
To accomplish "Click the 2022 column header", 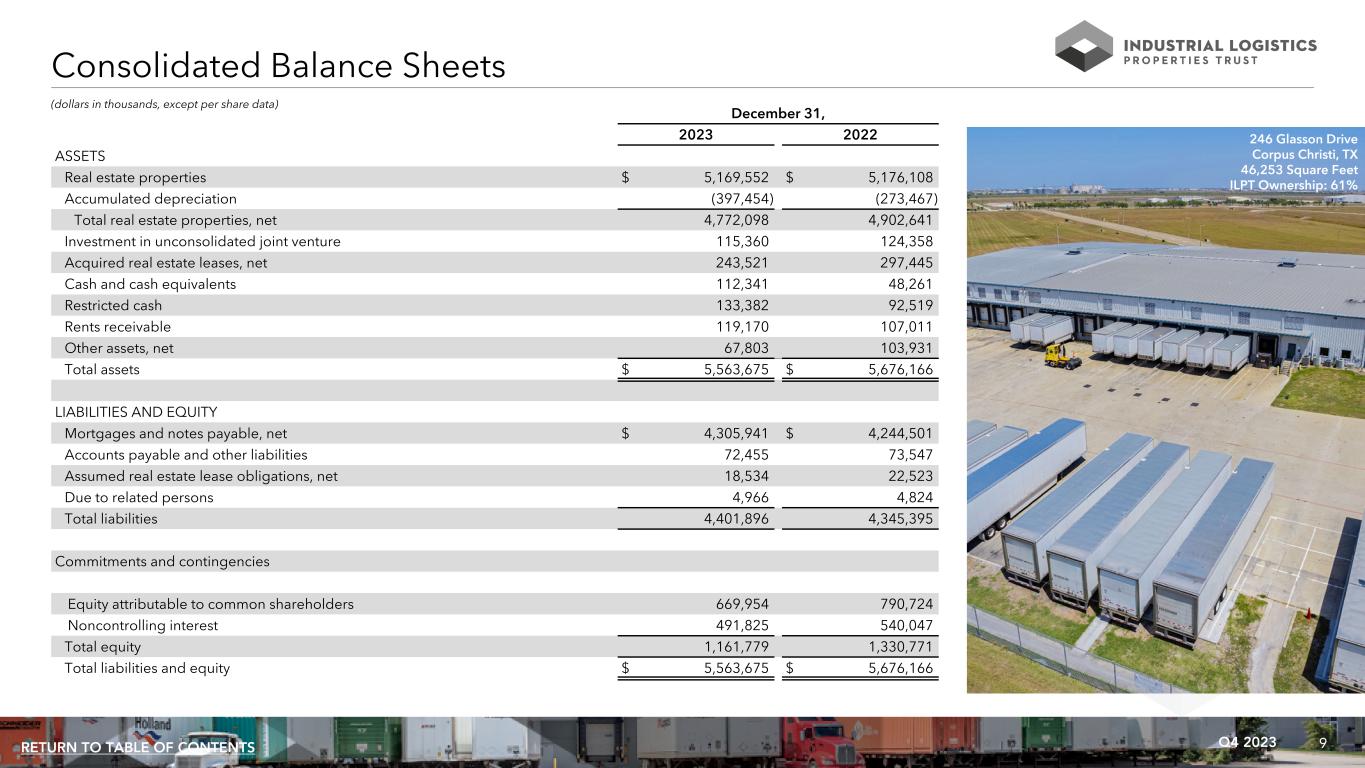I will click(x=860, y=135).
